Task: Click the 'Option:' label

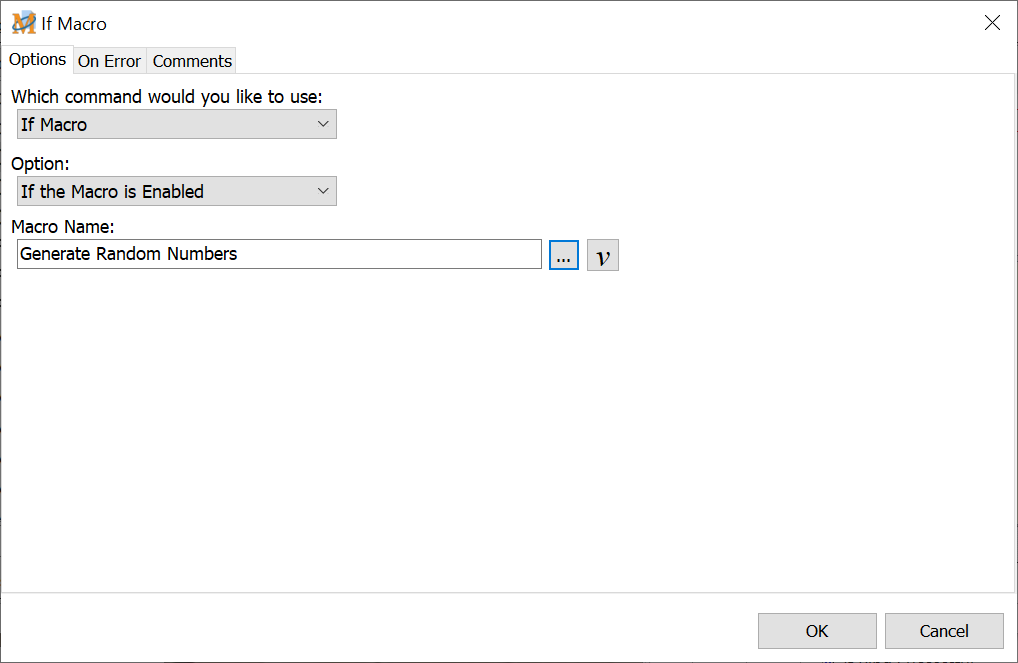Action: 40,164
